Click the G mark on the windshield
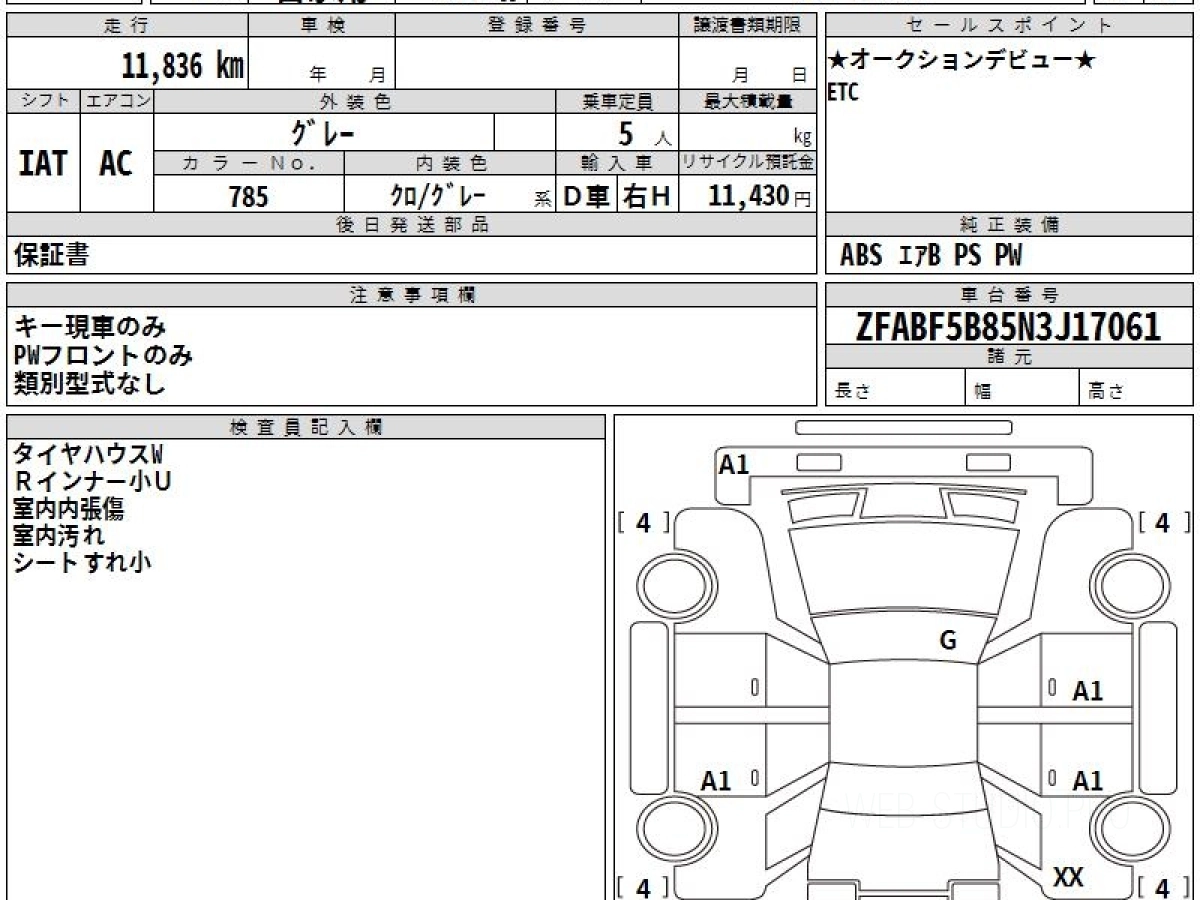Viewport: 1200px width, 900px height. [x=947, y=641]
